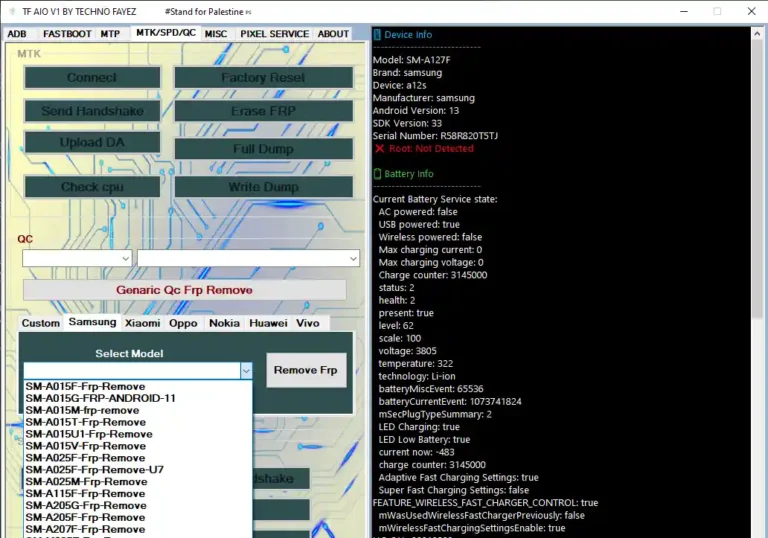Open the PIXEL SERVICE tab
Image resolution: width=768 pixels, height=538 pixels.
coord(274,34)
